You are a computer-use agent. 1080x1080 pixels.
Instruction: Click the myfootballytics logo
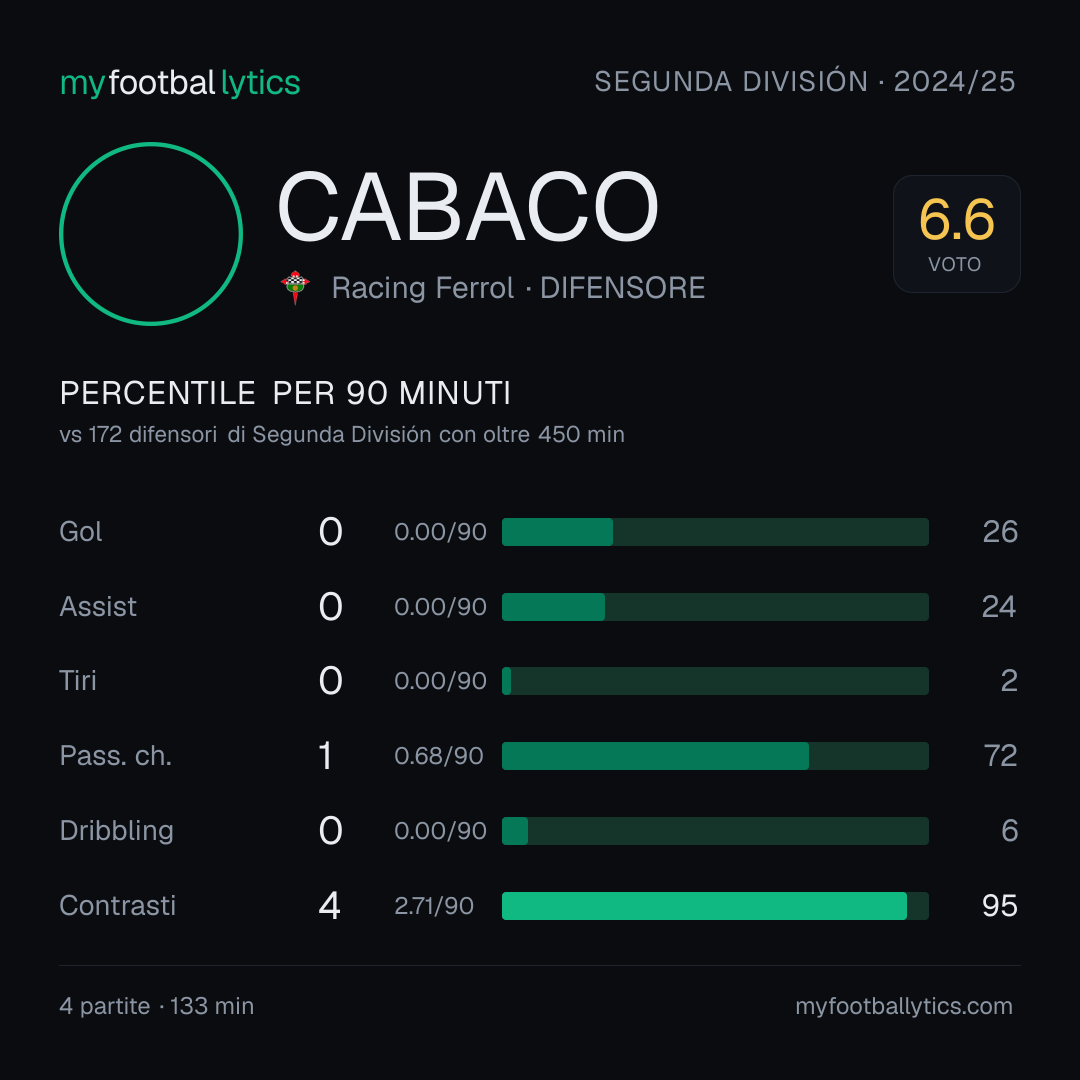180,83
